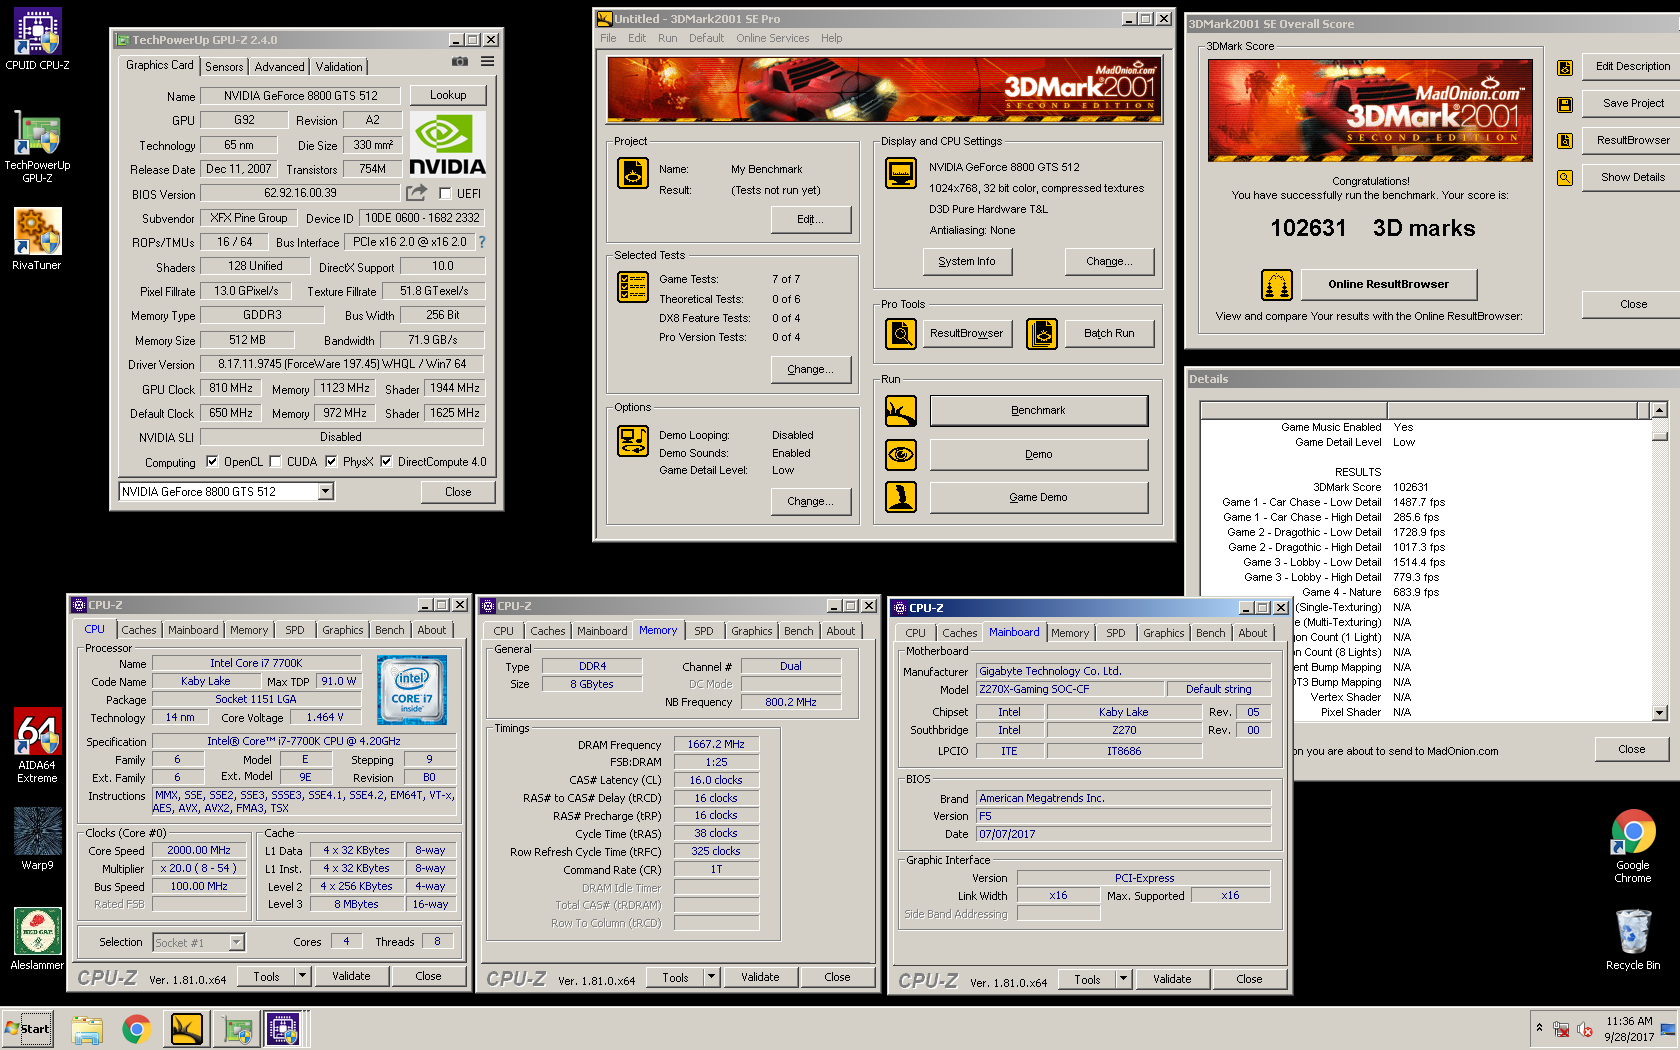Click the ResultBrowser magnifier icon in Pro Tools
1680x1050 pixels.
pyautogui.click(x=901, y=333)
